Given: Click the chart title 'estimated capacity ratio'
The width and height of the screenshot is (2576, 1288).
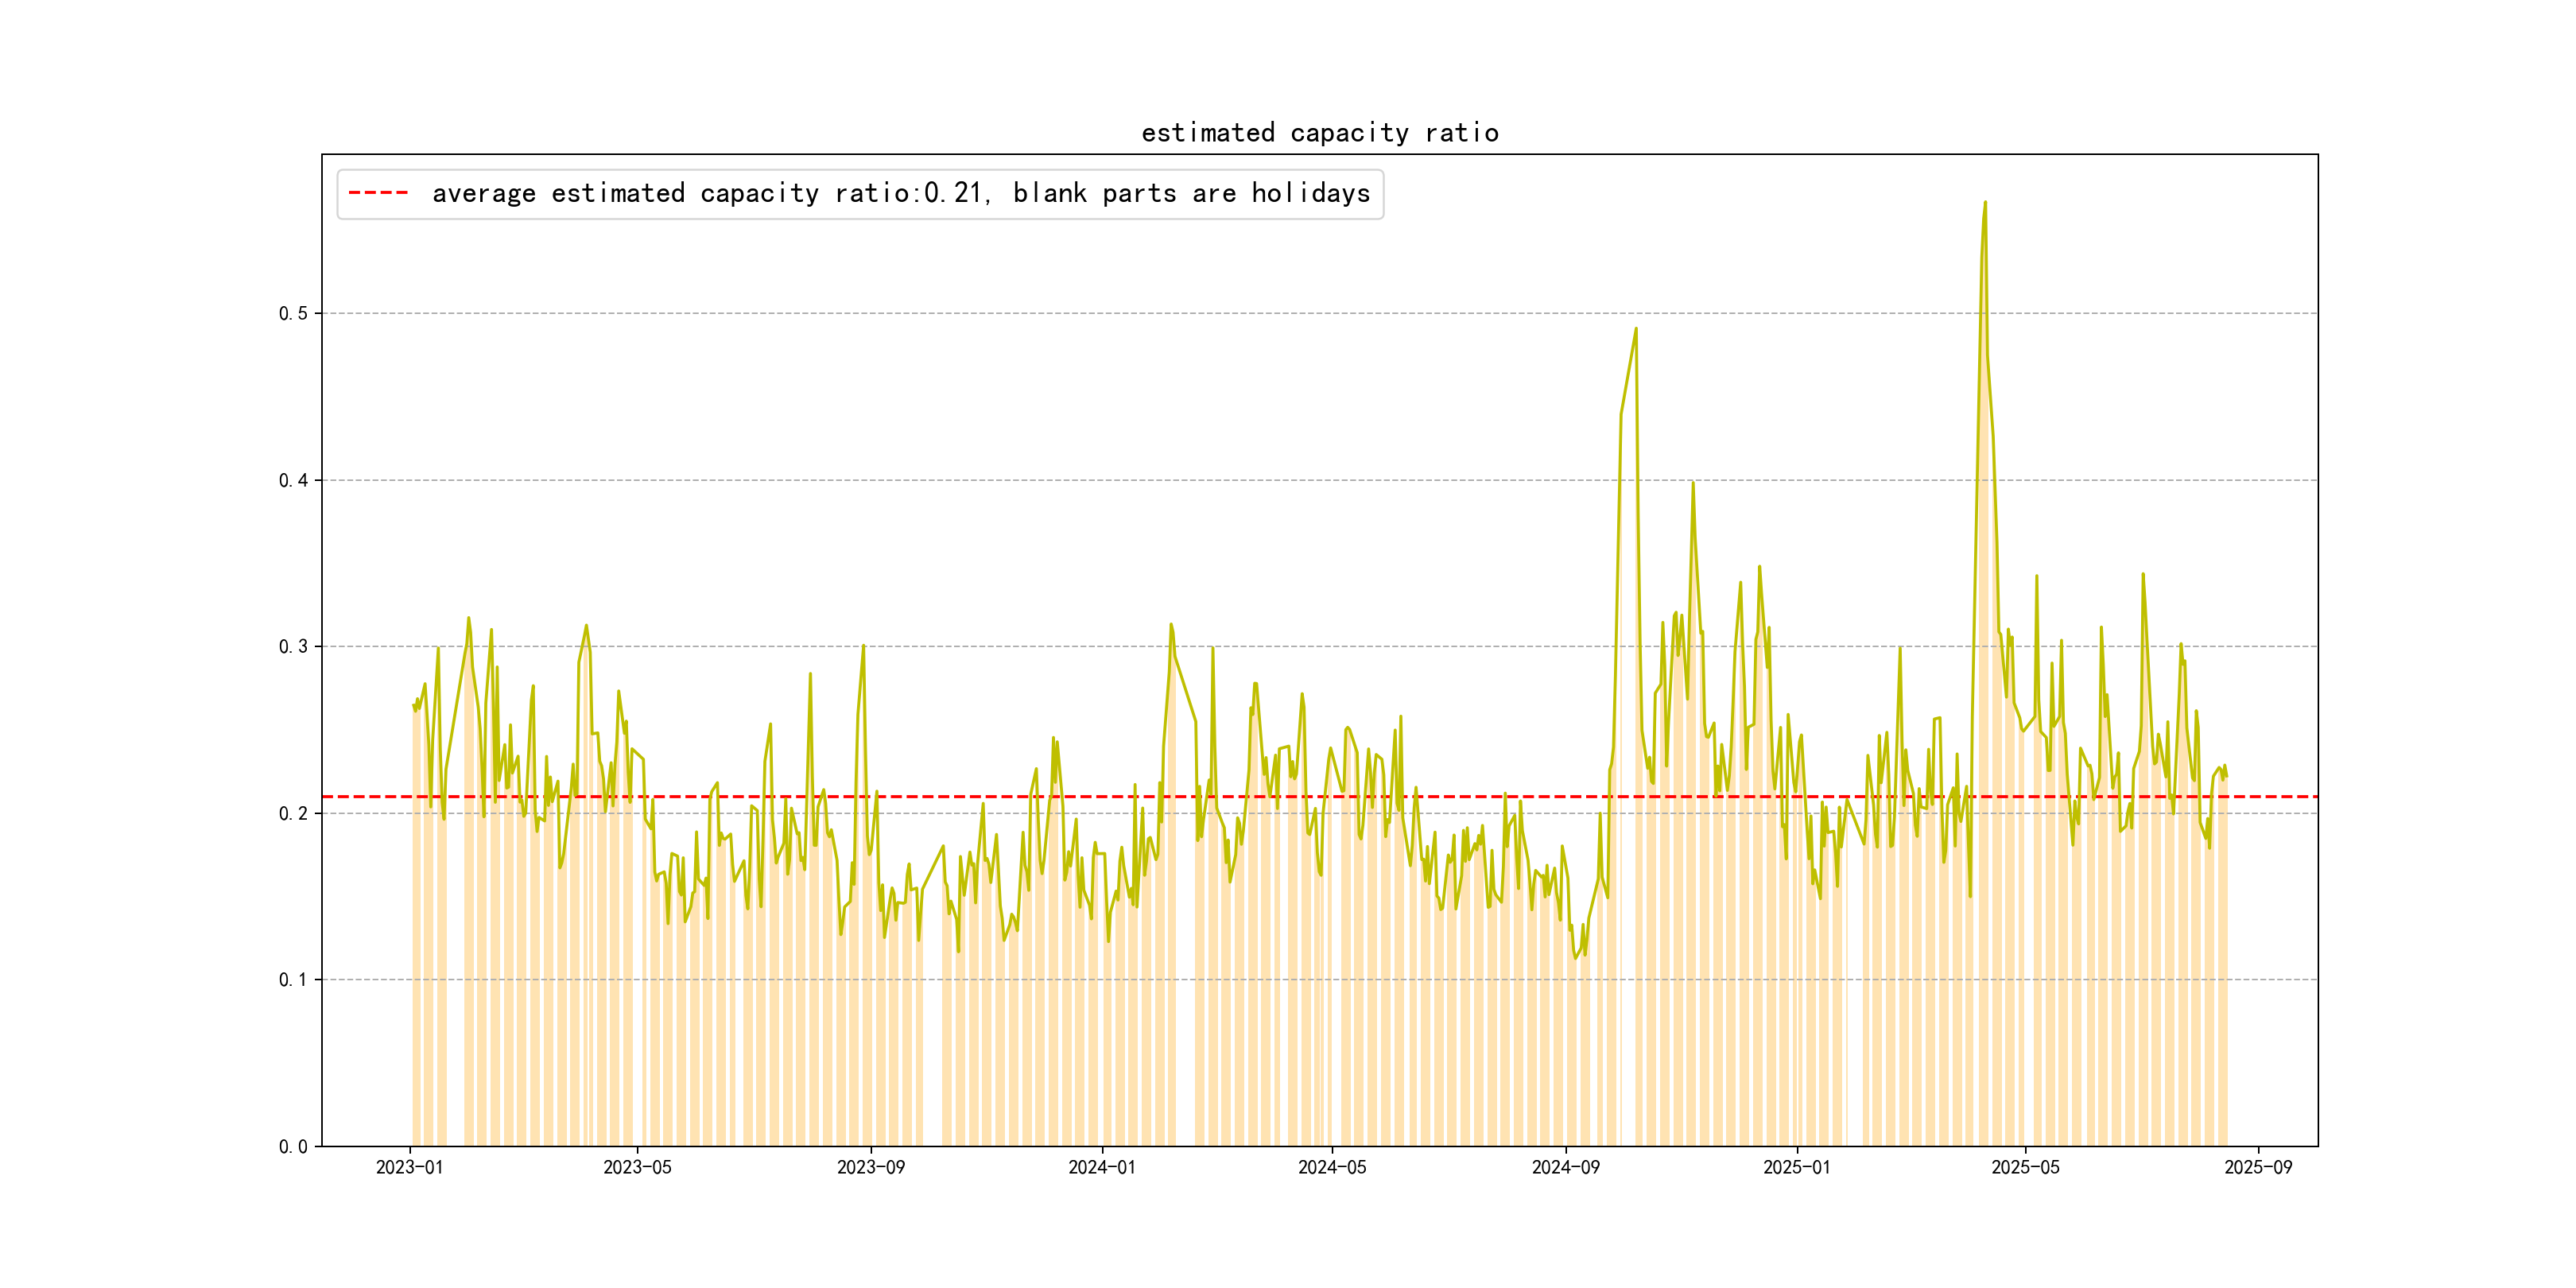Looking at the screenshot, I should (x=1319, y=133).
